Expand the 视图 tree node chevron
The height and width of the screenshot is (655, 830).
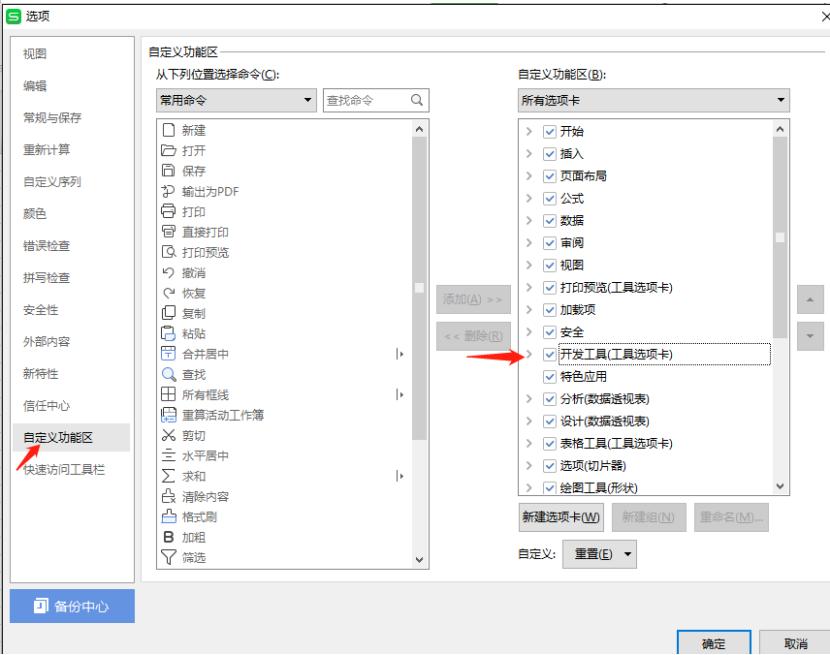click(529, 265)
